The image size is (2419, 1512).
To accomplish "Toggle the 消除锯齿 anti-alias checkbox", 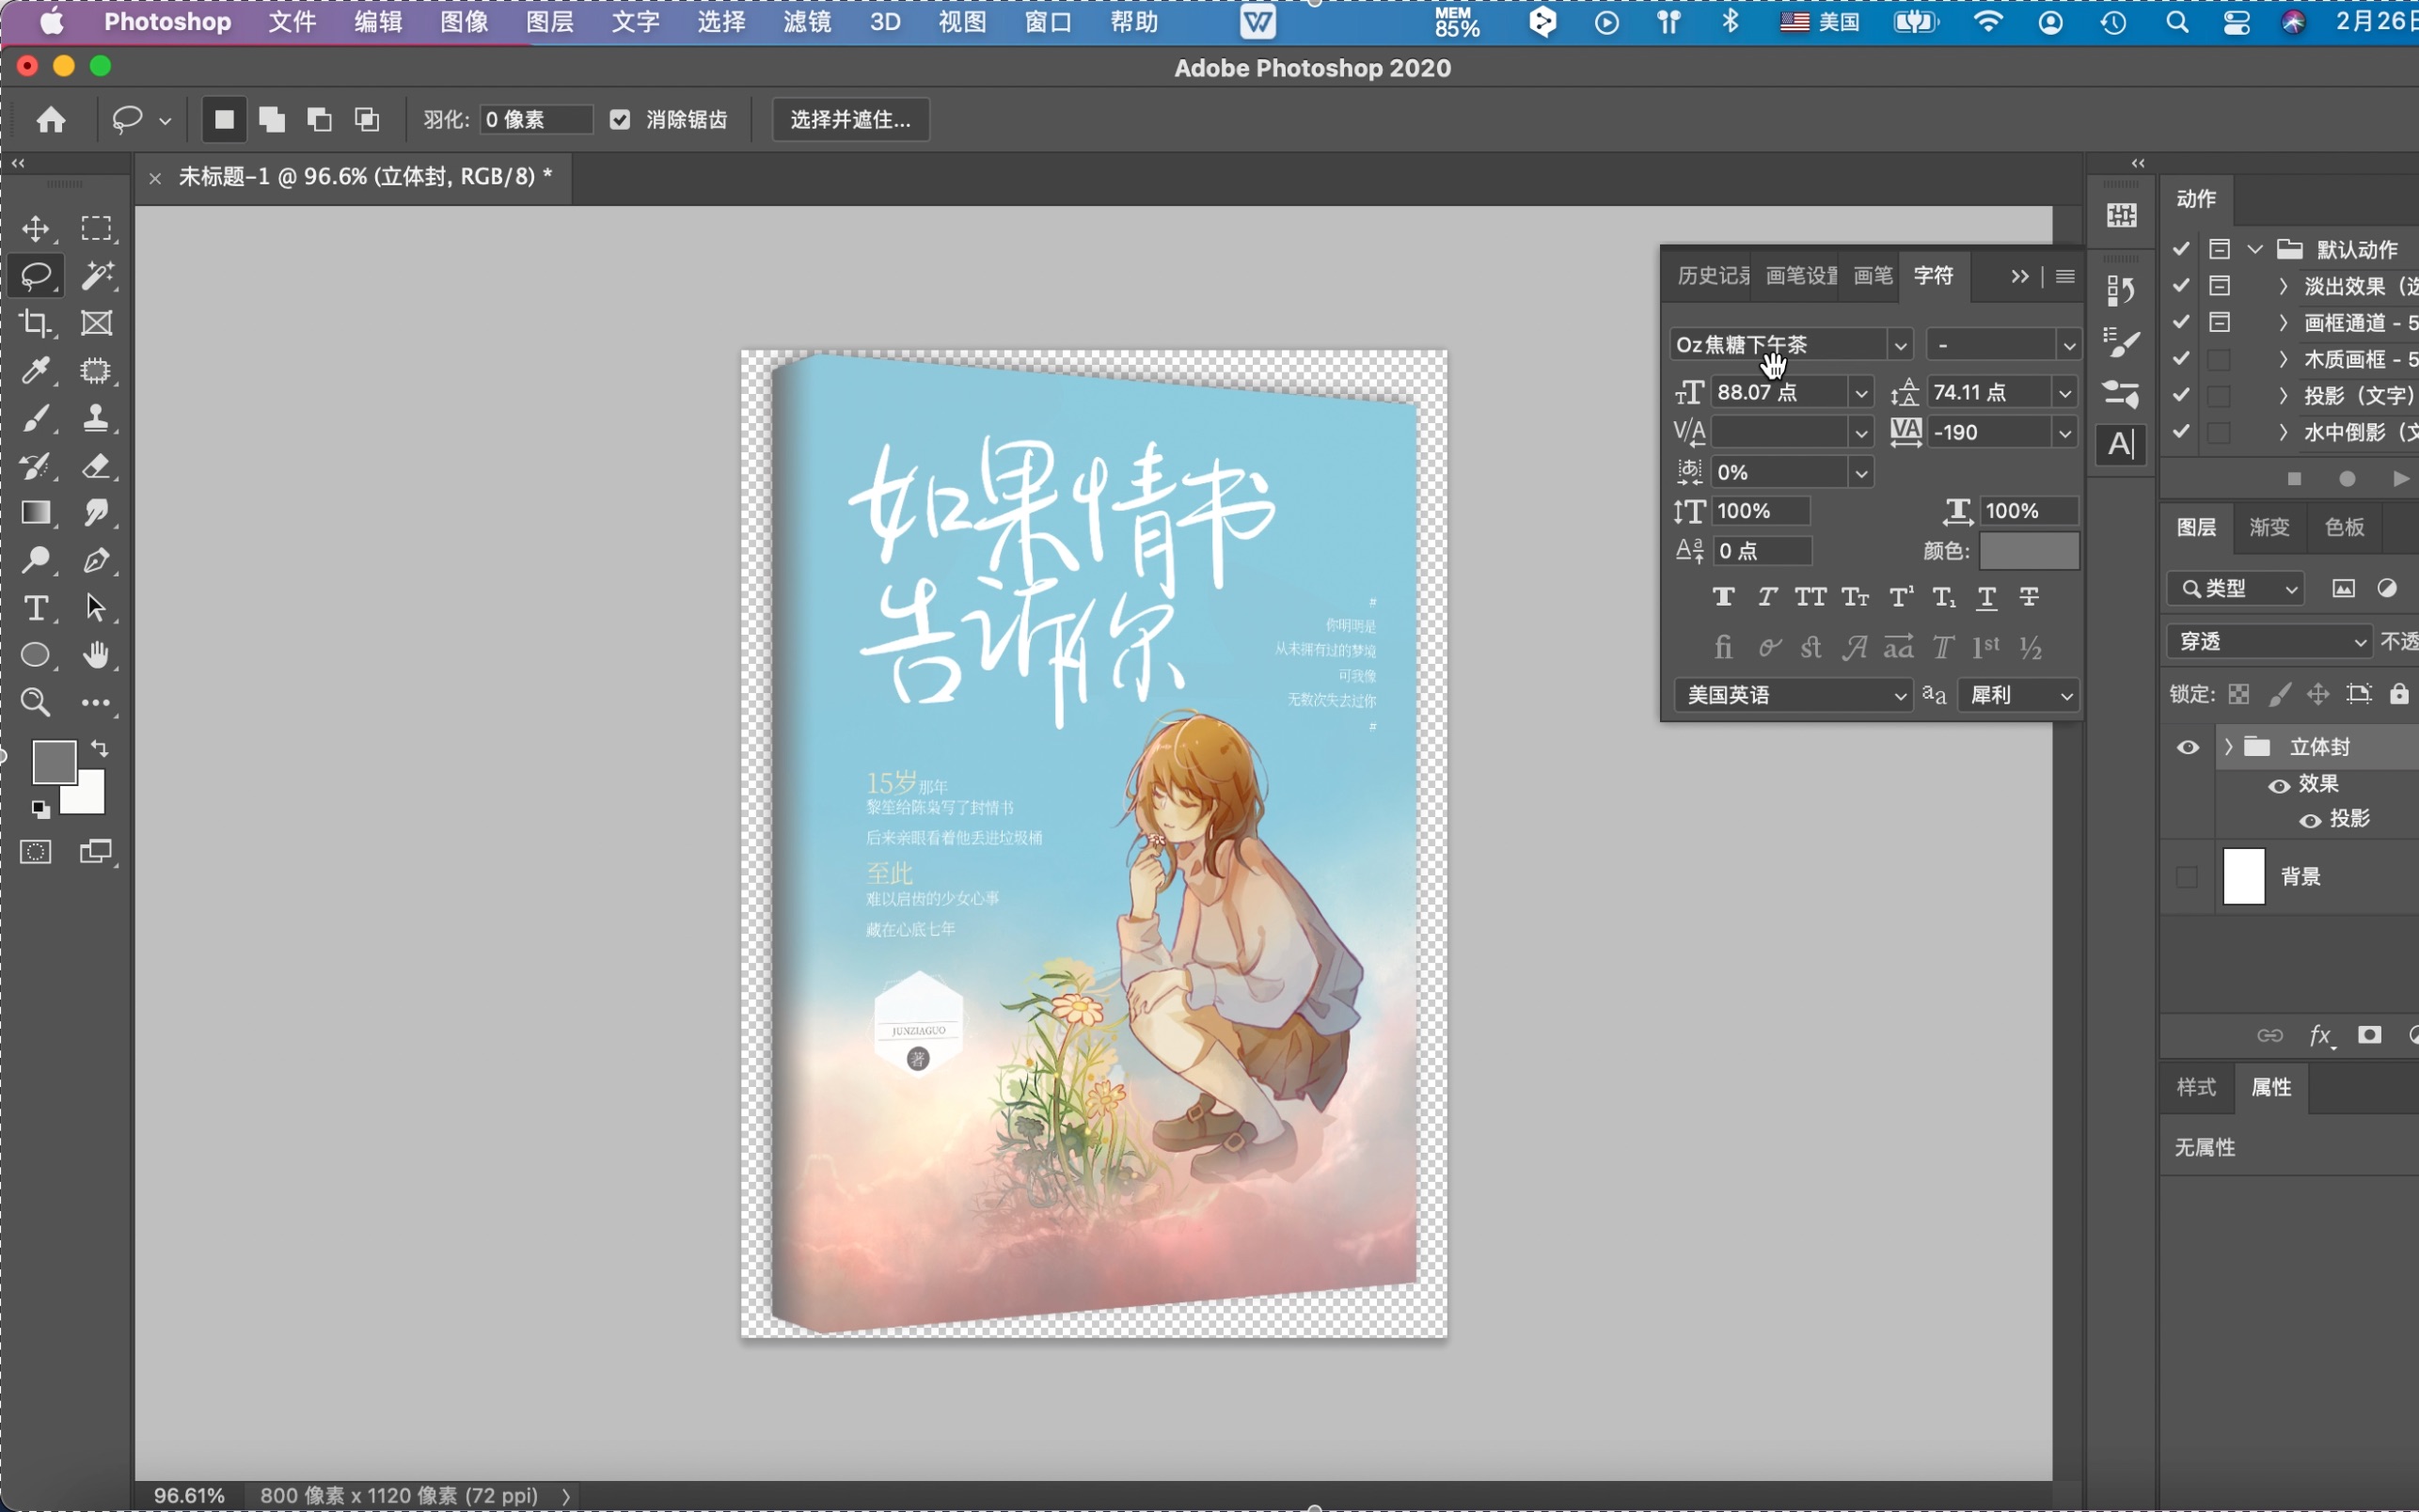I will click(620, 120).
